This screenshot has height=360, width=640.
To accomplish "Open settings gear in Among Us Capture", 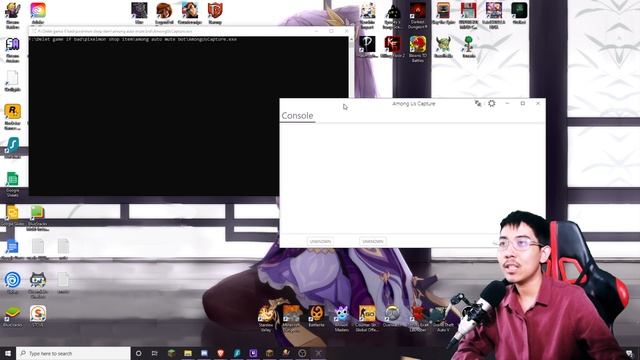I will click(491, 104).
